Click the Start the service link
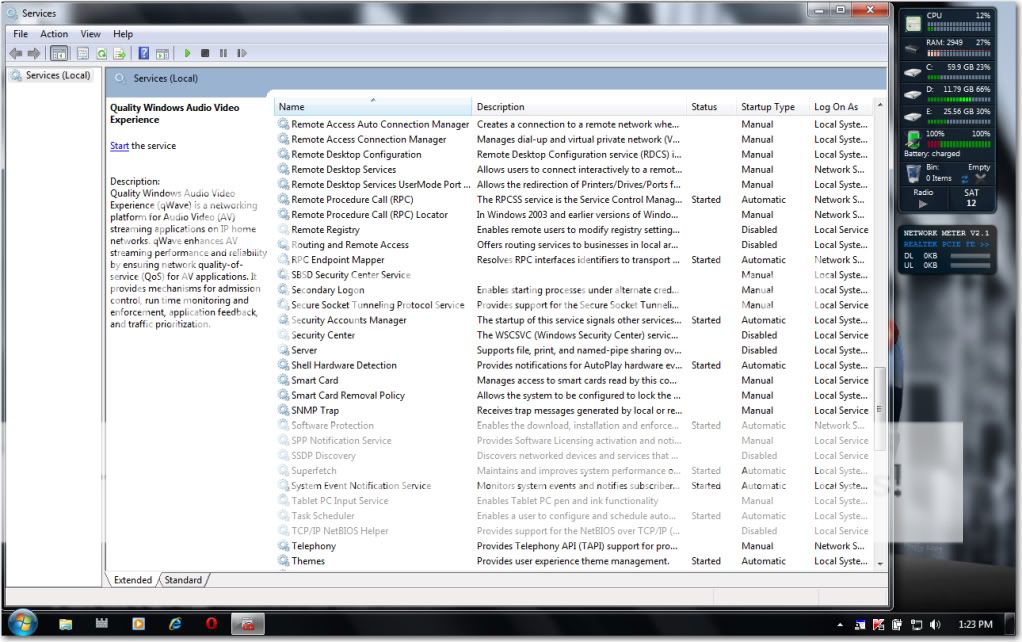 (119, 146)
